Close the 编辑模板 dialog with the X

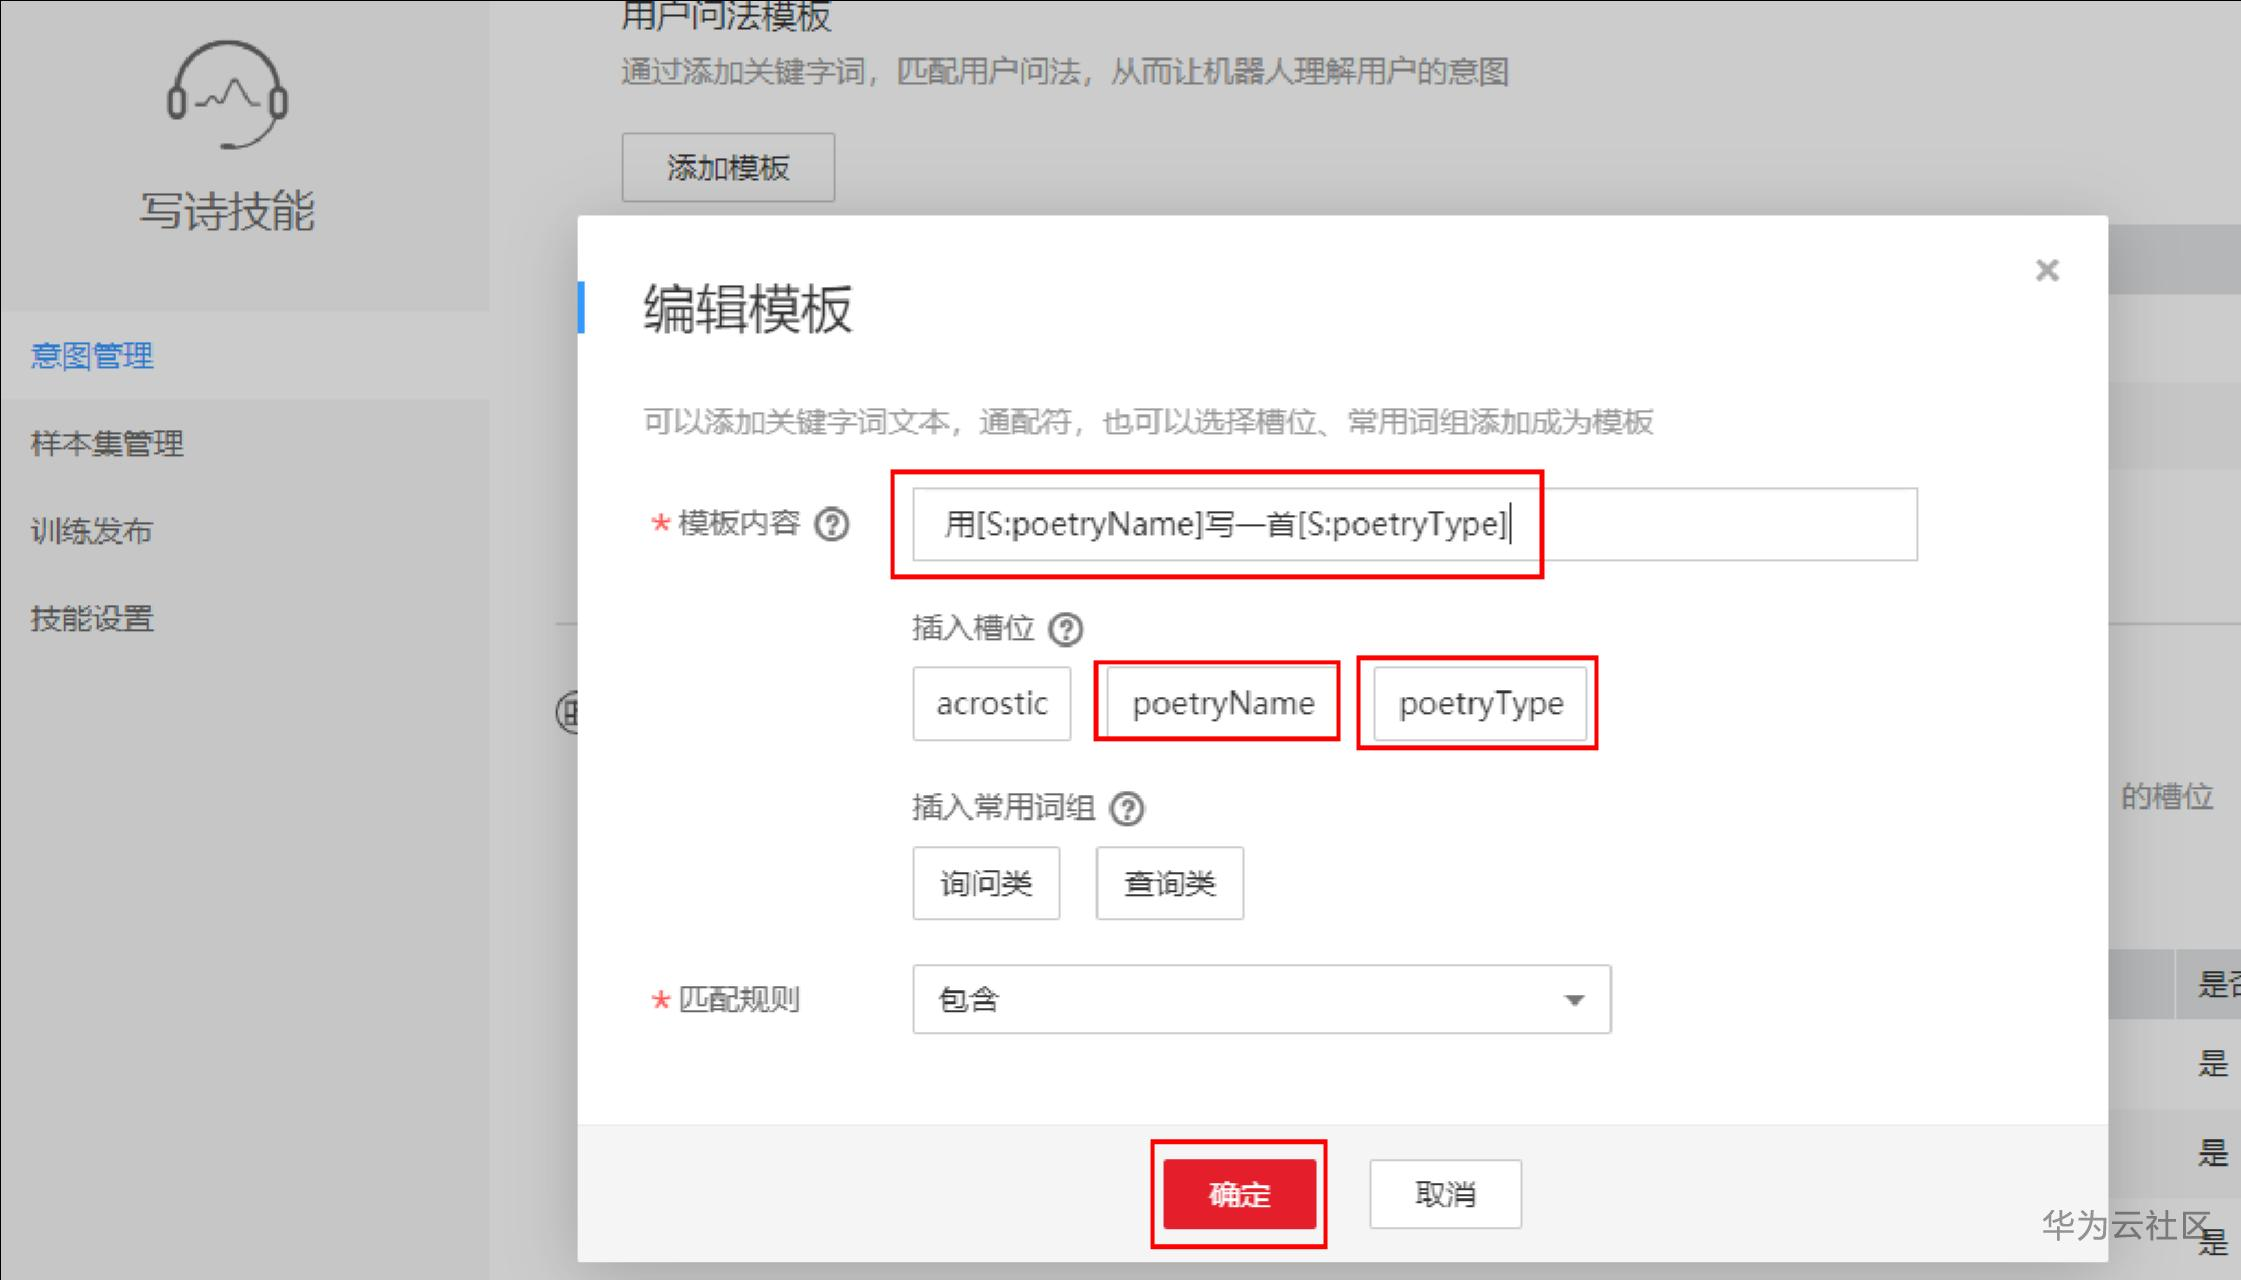(x=2047, y=270)
